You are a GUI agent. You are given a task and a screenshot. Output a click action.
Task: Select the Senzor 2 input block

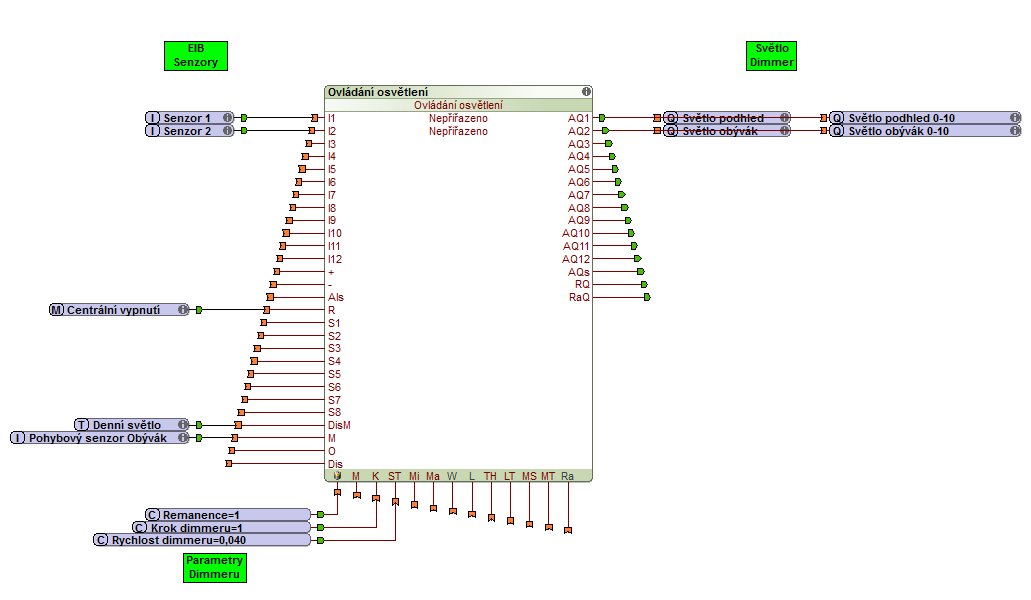[x=189, y=131]
